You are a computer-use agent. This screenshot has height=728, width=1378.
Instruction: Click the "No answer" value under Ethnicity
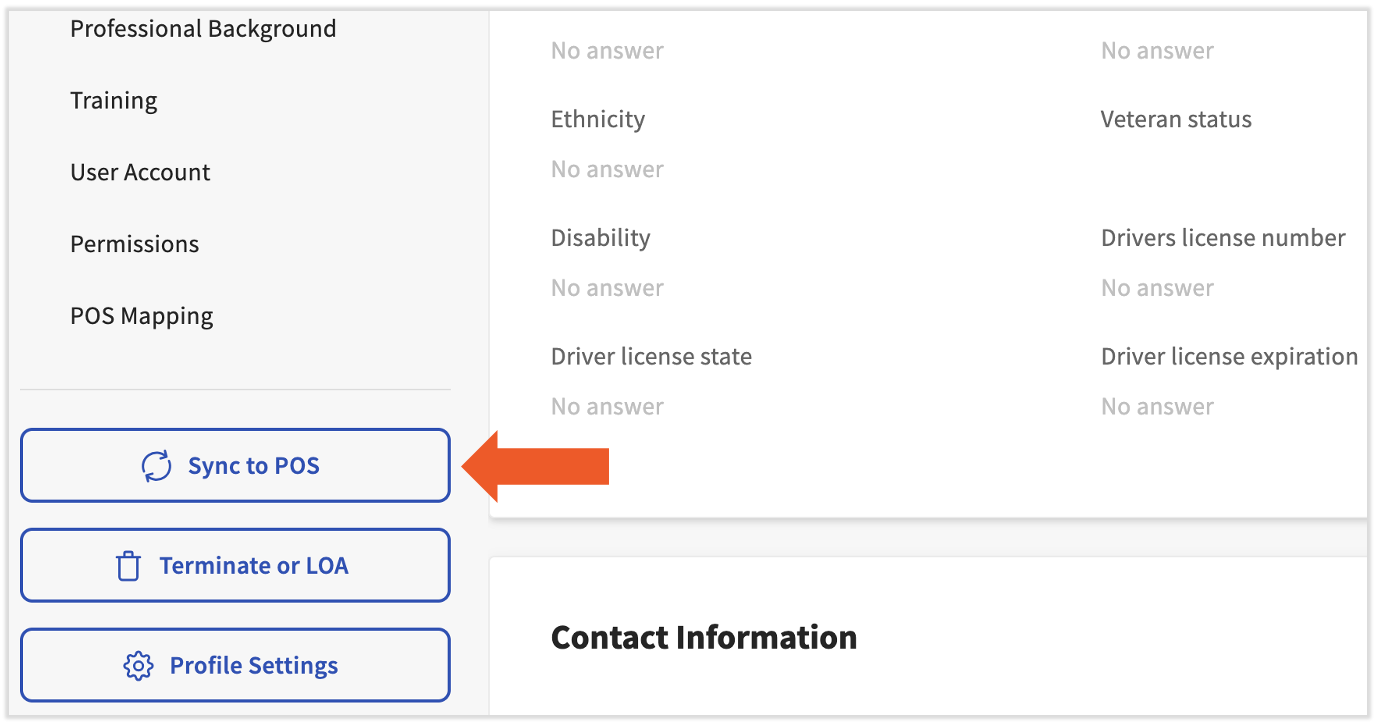coord(607,170)
